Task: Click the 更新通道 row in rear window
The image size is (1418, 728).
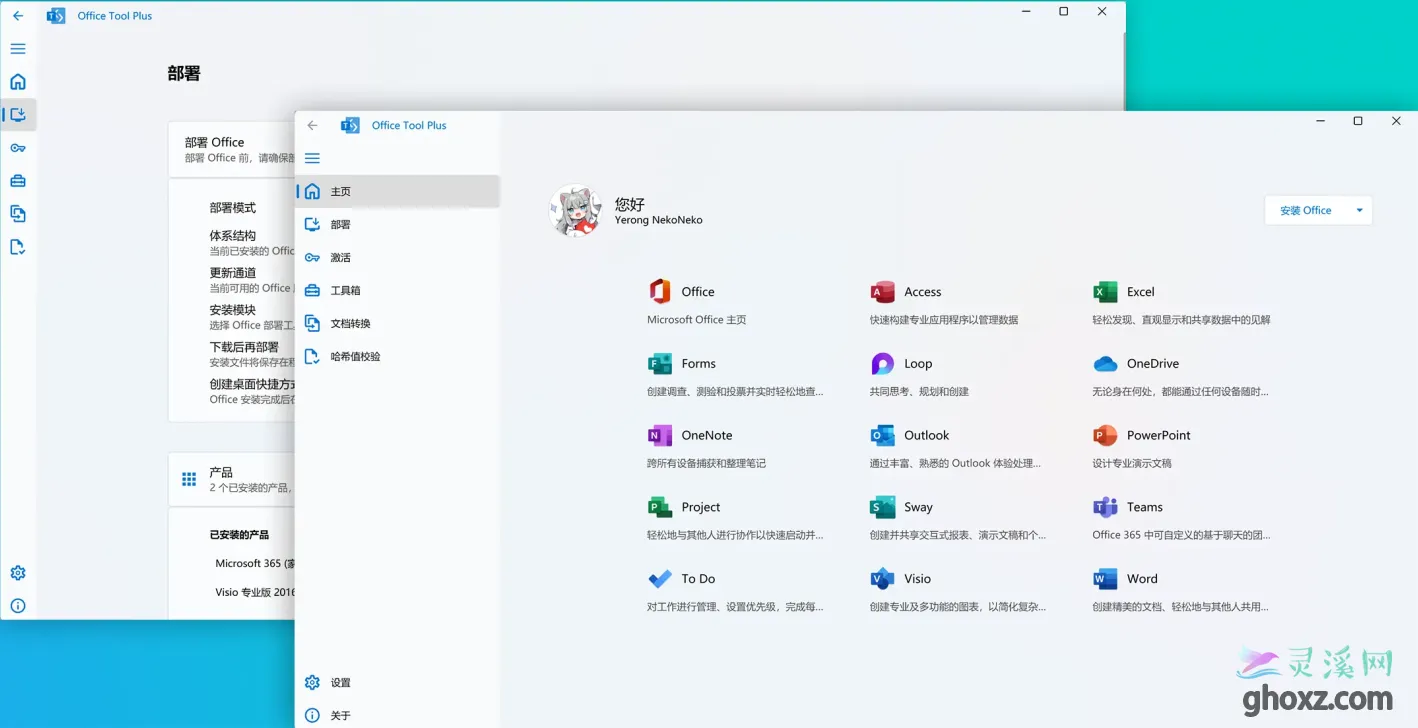Action: tap(252, 280)
